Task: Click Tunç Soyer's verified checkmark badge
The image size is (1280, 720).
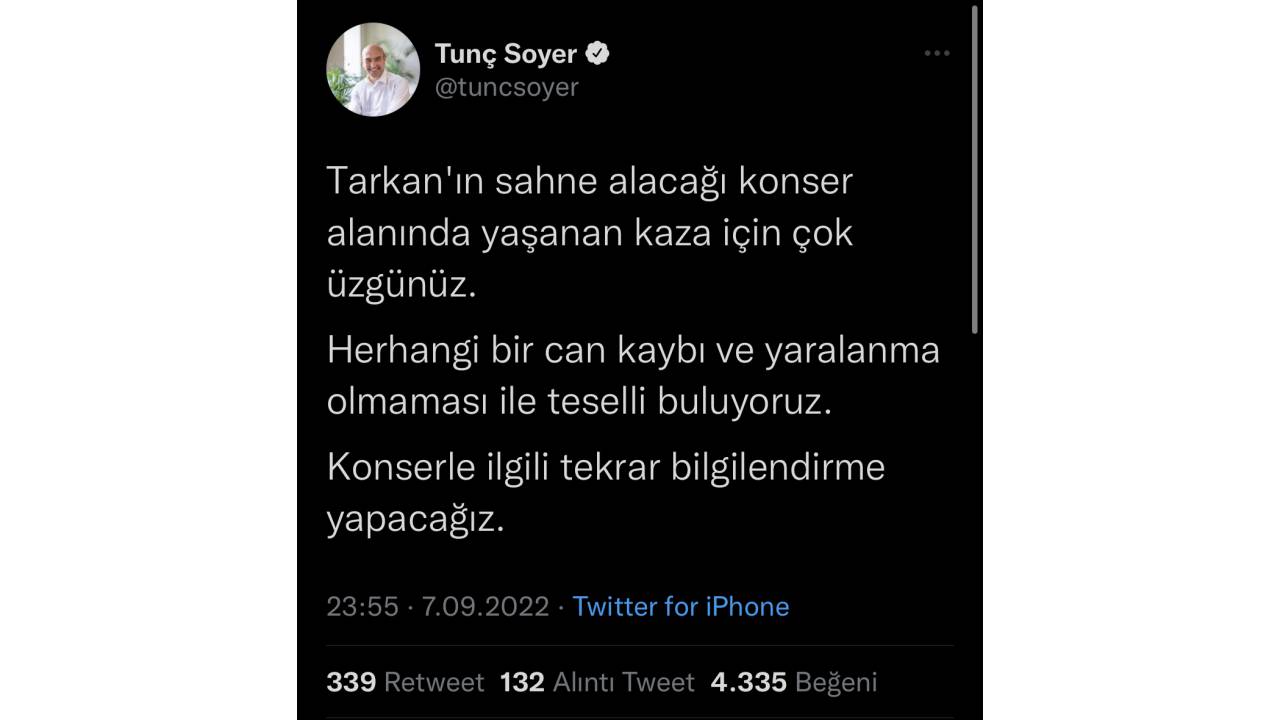Action: click(597, 53)
